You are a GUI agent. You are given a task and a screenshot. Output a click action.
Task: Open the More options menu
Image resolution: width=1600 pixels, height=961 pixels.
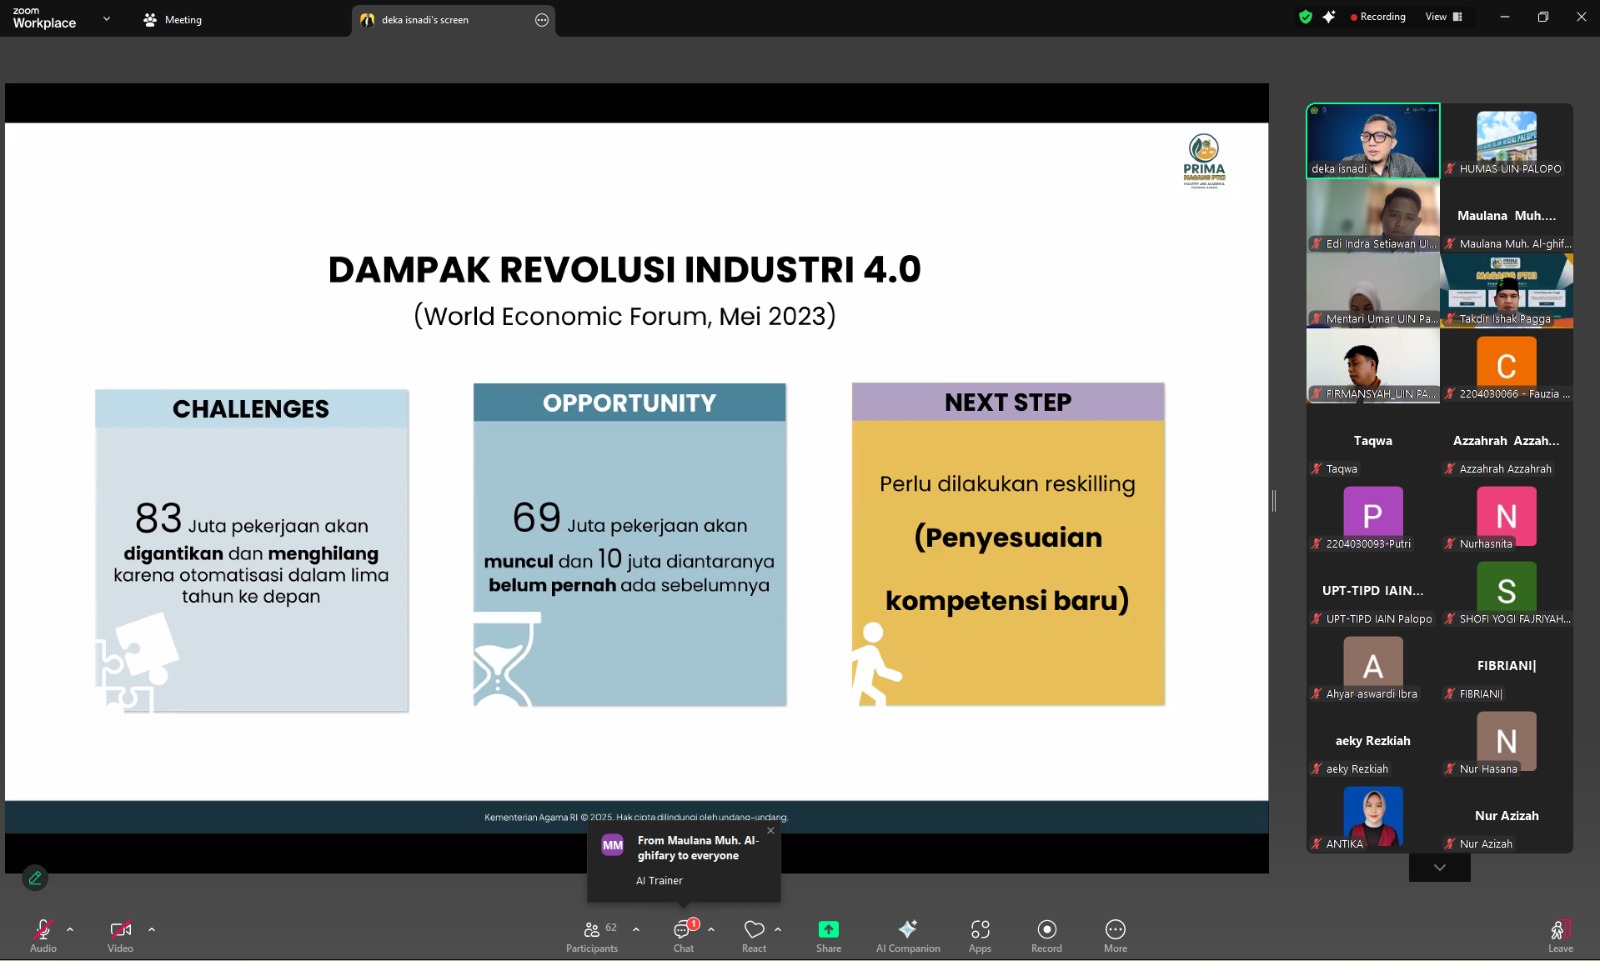[x=1115, y=935]
